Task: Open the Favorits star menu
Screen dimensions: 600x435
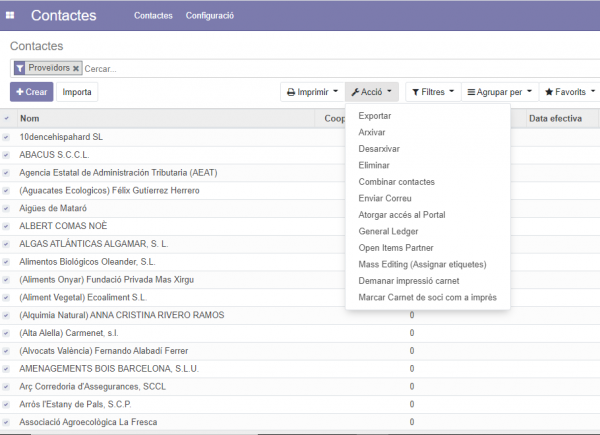Action: click(569, 92)
